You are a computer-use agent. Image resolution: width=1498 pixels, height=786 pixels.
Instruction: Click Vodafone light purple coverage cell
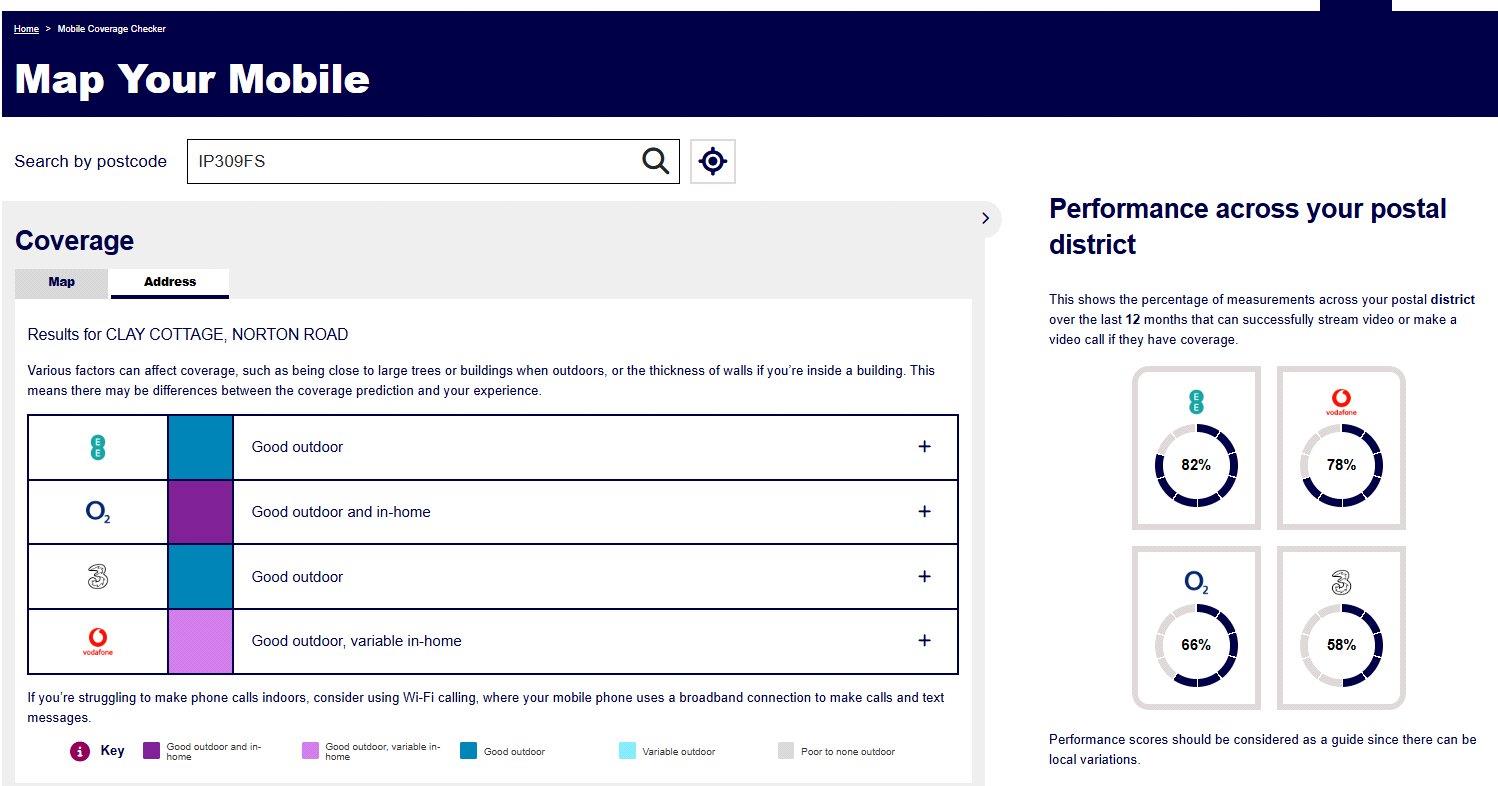click(200, 641)
